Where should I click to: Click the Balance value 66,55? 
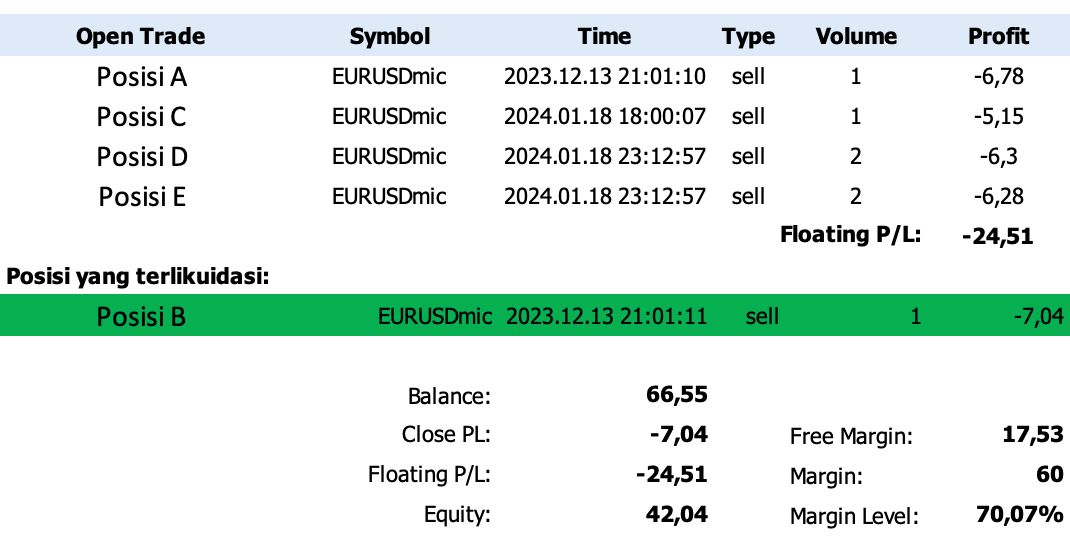point(676,394)
